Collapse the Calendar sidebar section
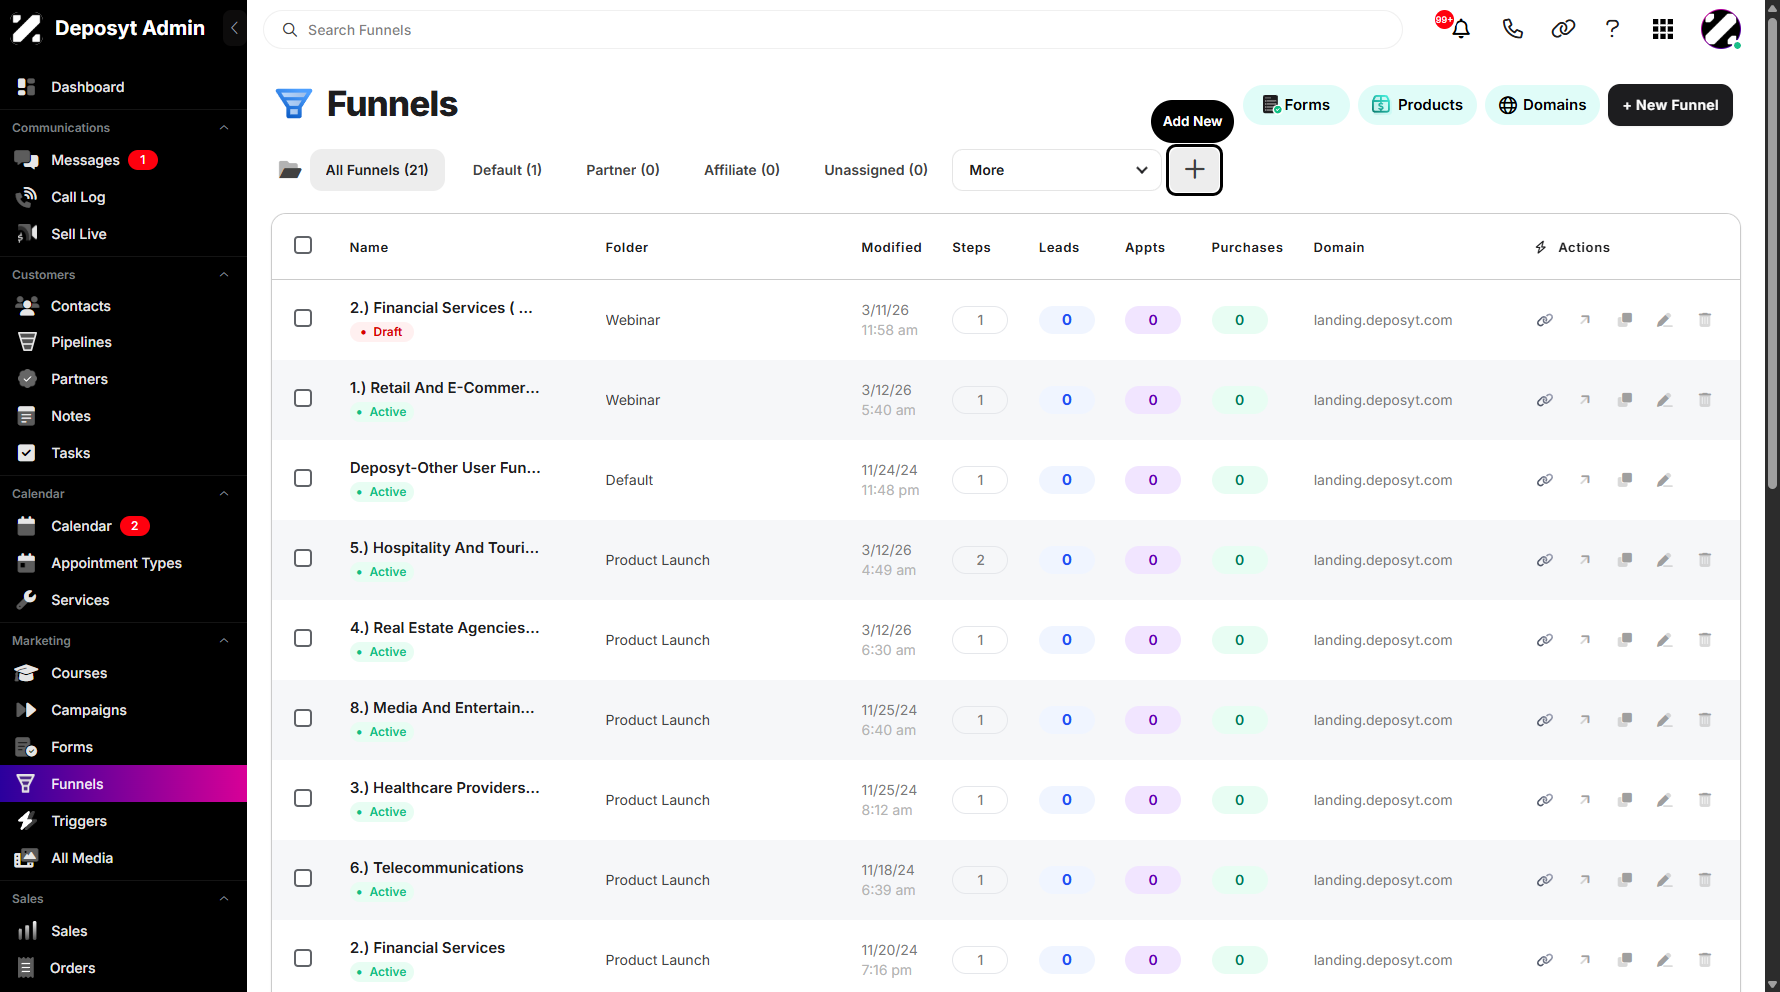Image resolution: width=1780 pixels, height=992 pixels. coord(224,494)
